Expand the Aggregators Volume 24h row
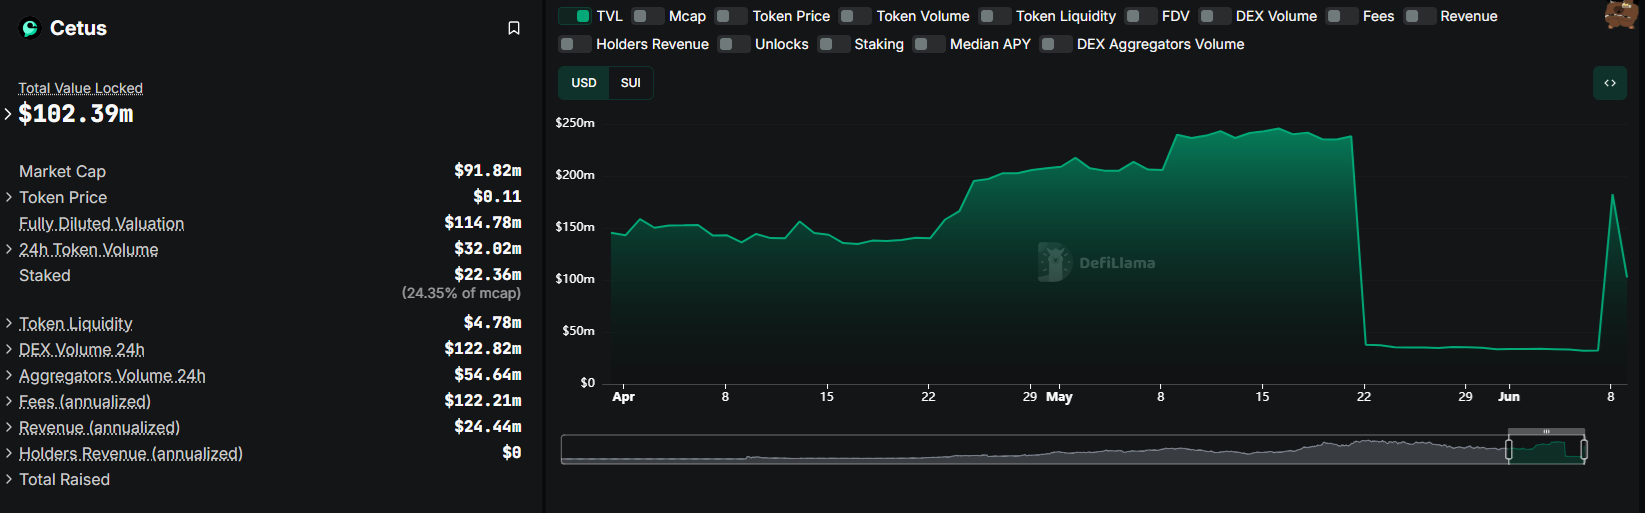The height and width of the screenshot is (513, 1645). [x=8, y=375]
